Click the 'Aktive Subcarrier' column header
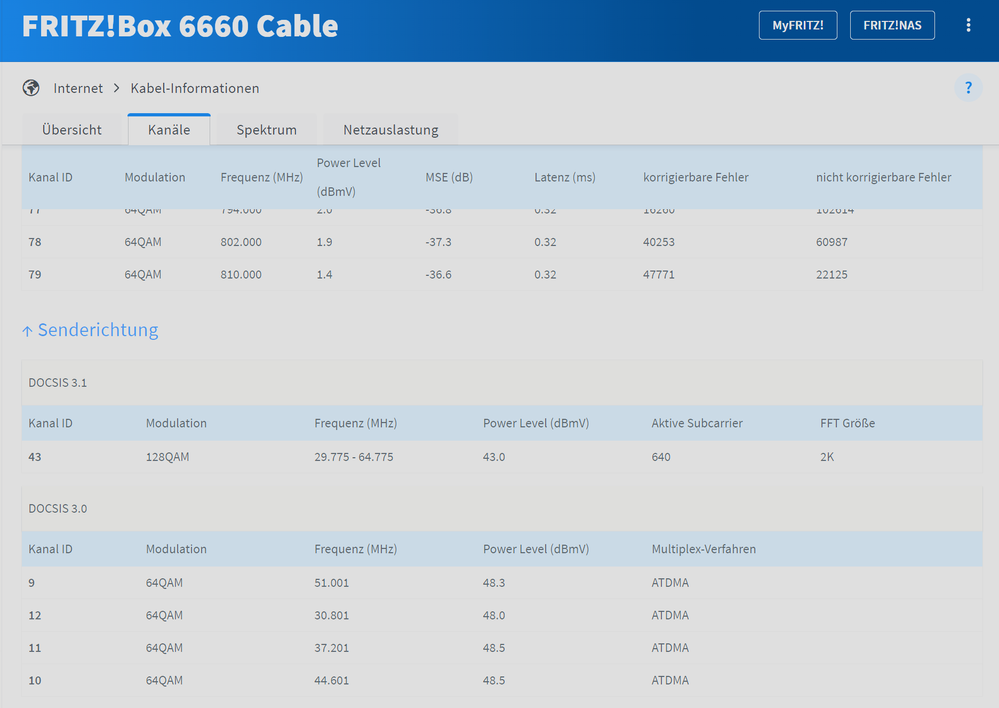 pyautogui.click(x=697, y=423)
